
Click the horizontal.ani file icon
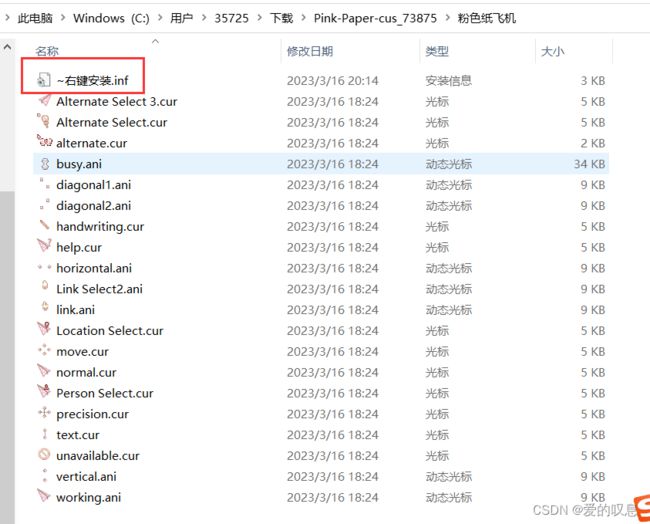click(44, 267)
